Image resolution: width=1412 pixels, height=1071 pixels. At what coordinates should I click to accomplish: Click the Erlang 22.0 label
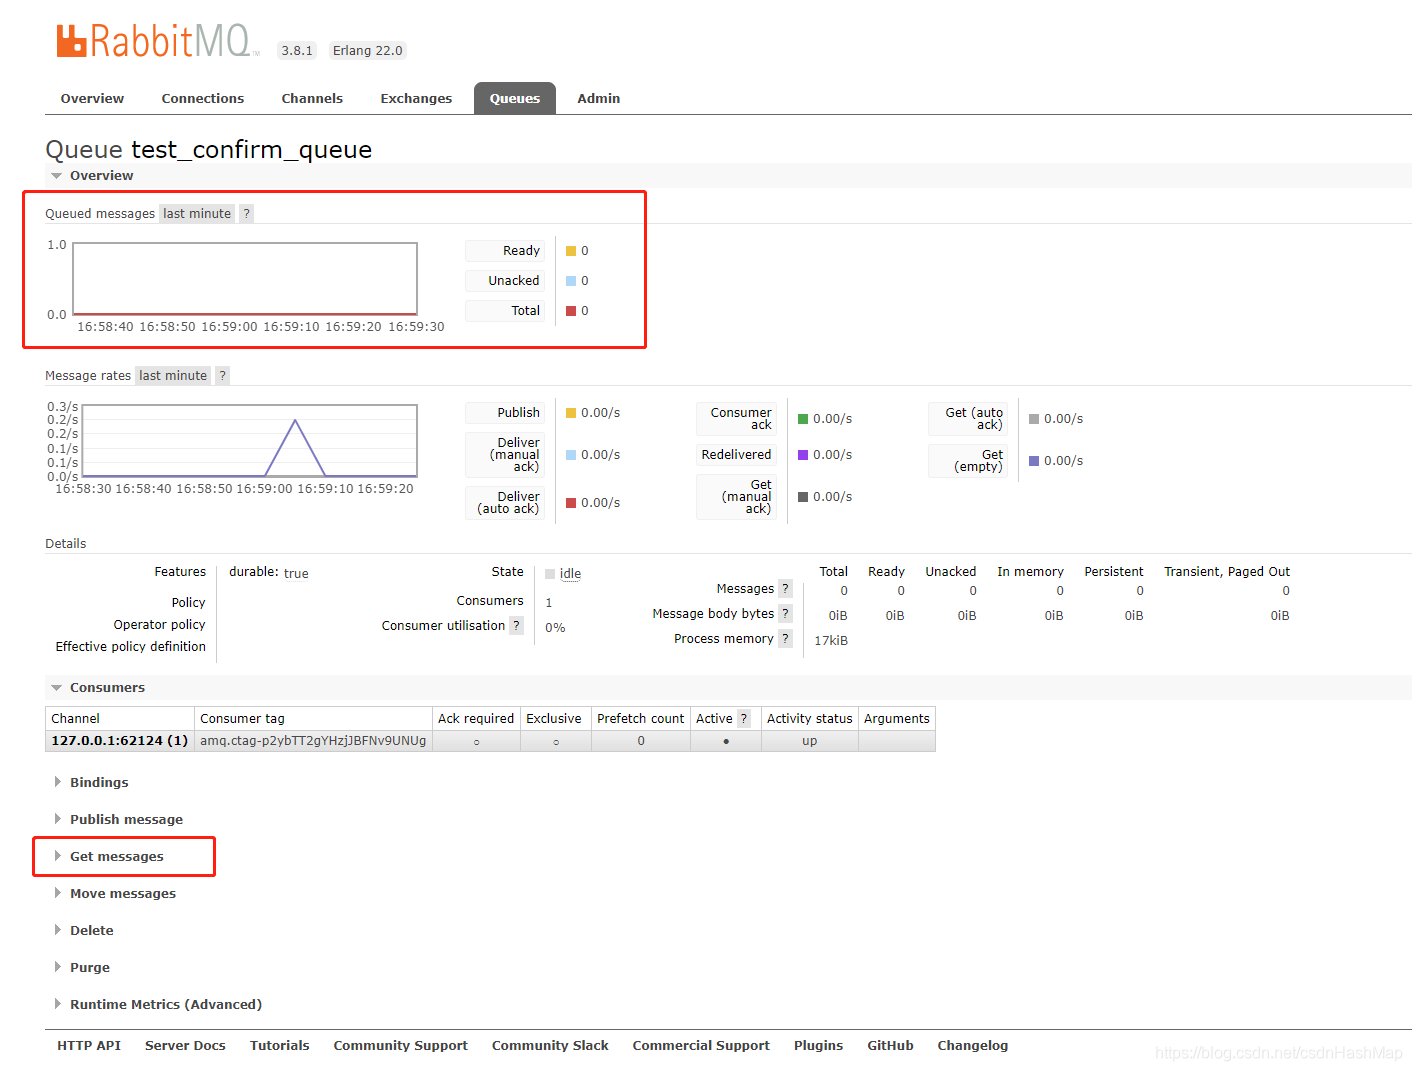[x=368, y=50]
